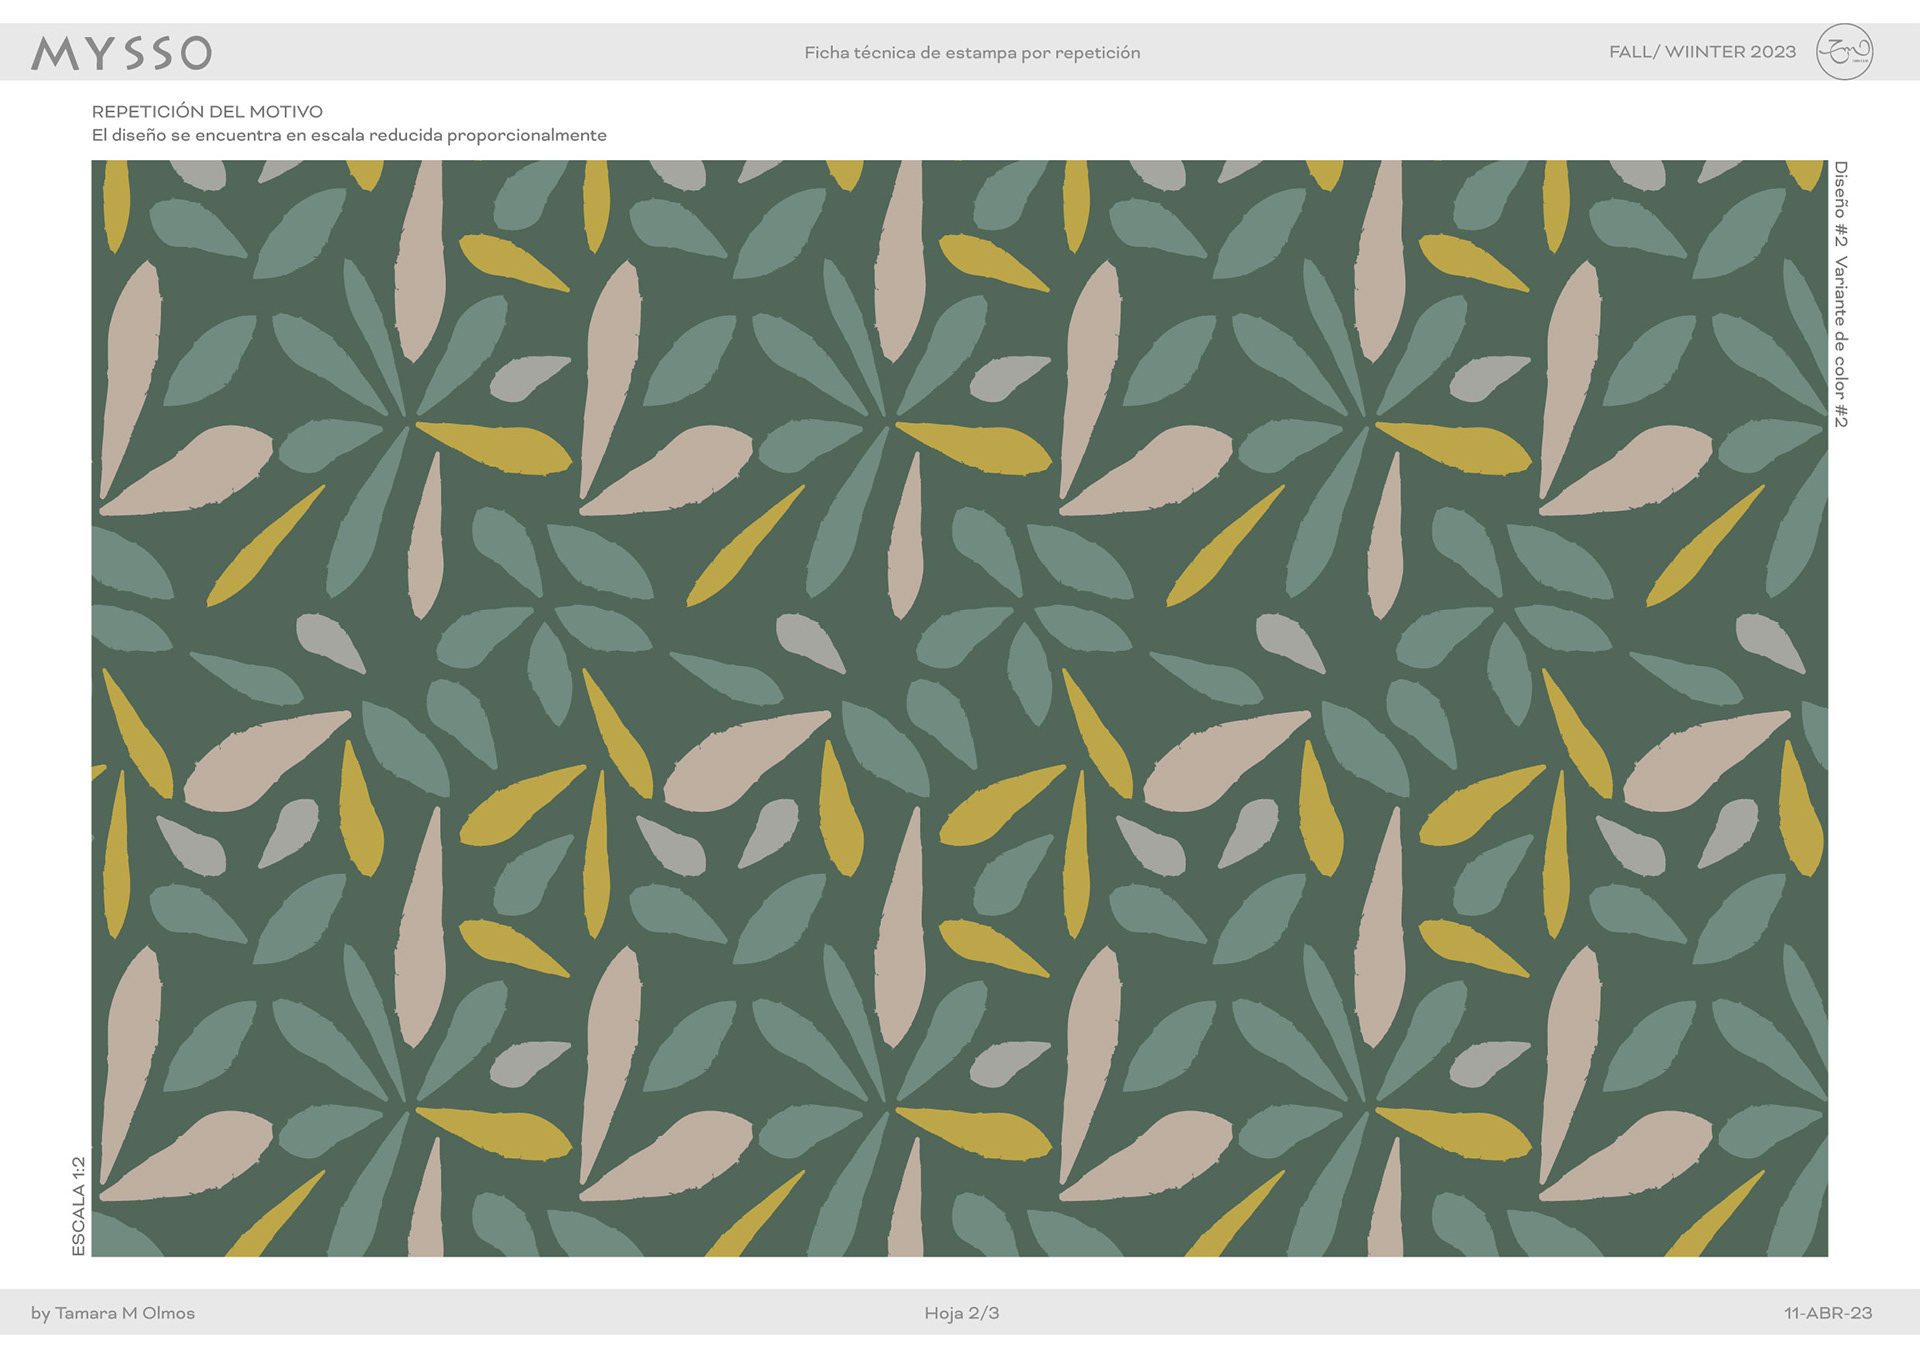The height and width of the screenshot is (1358, 1920).
Task: Click the letter M in MYSSO logo
Action: pos(55,53)
